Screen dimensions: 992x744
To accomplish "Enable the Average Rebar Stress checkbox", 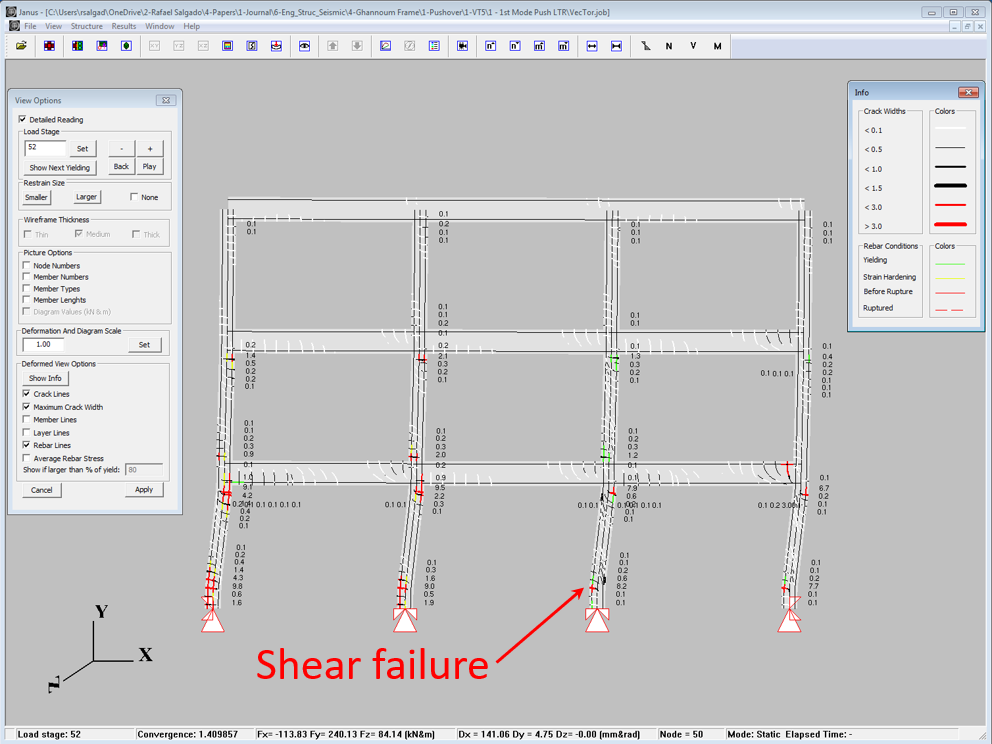I will point(27,458).
